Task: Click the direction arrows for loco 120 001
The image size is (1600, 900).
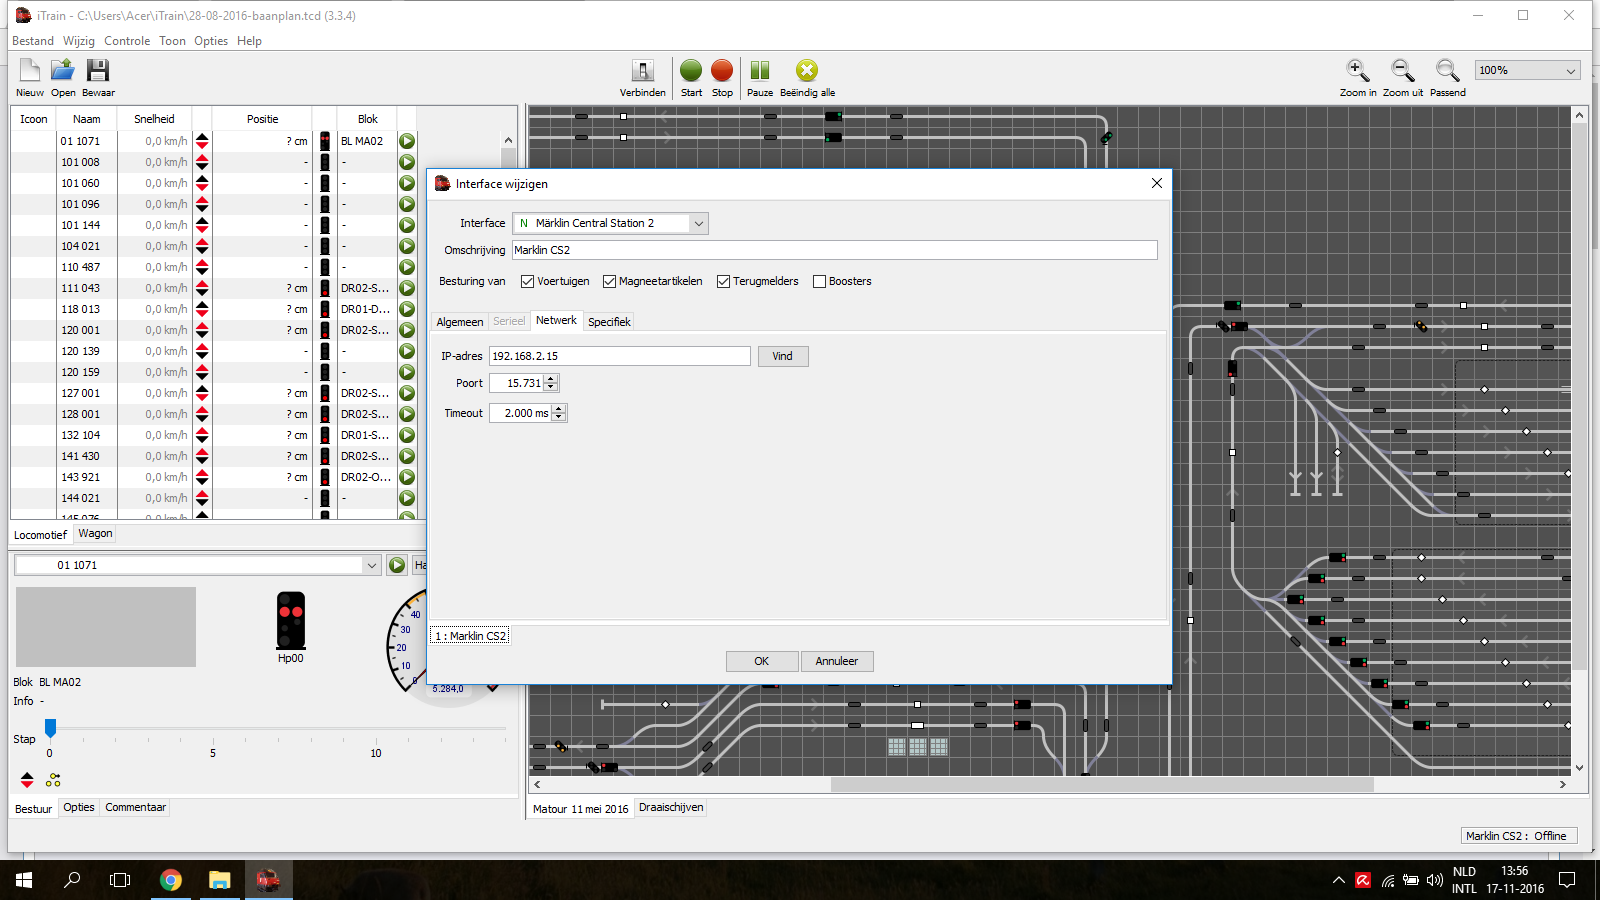Action: [202, 330]
